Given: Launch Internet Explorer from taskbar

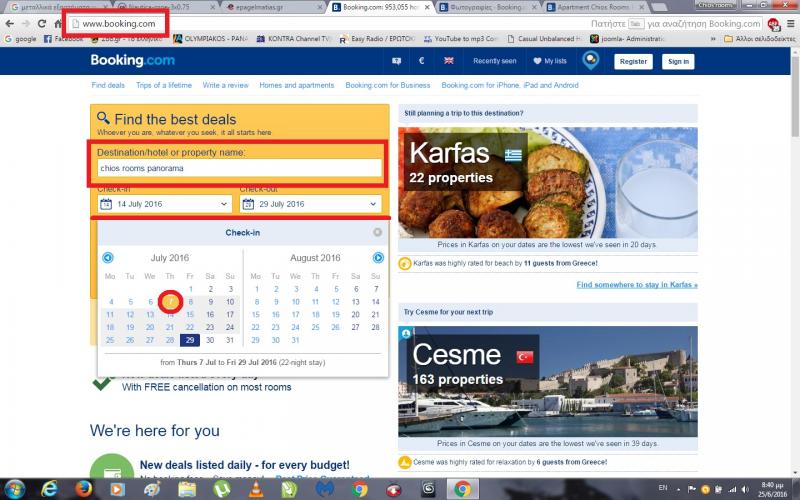Looking at the screenshot, I should click(49, 489).
